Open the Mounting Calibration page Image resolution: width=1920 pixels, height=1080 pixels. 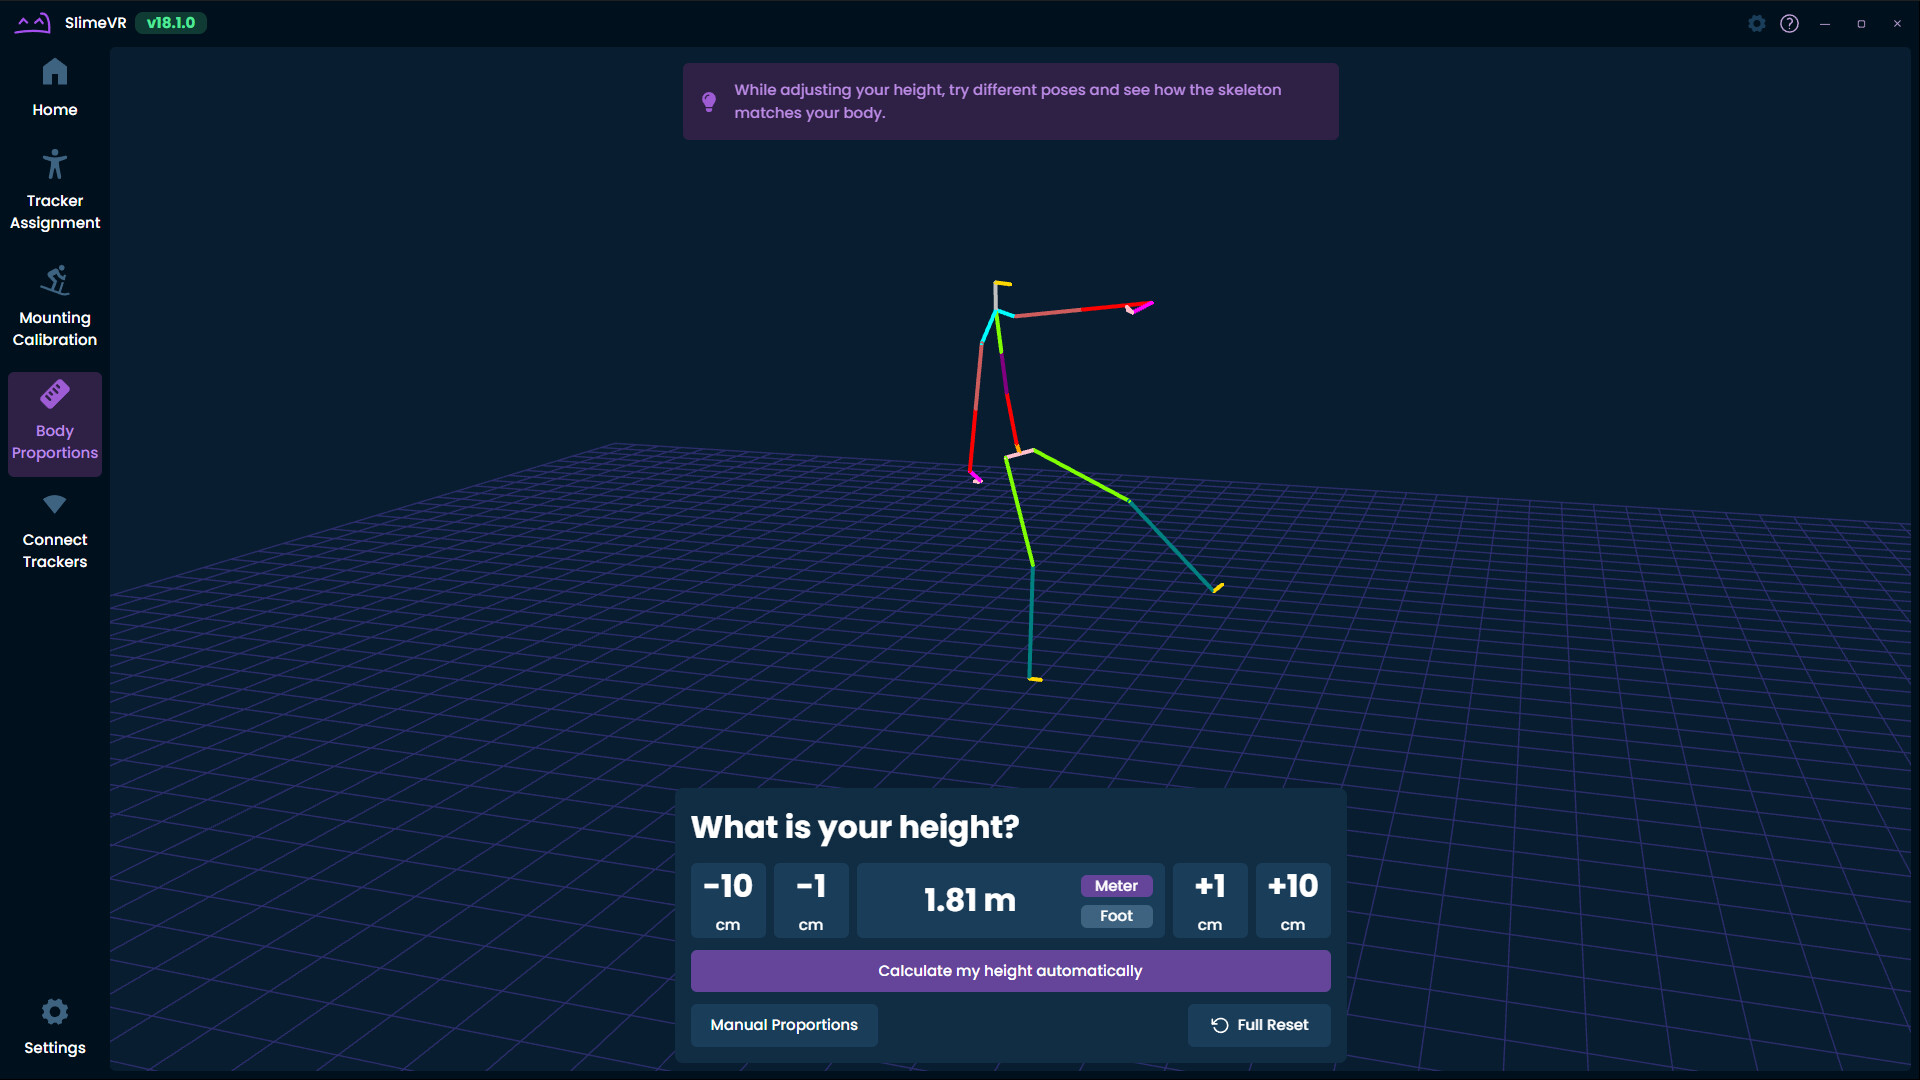tap(54, 305)
